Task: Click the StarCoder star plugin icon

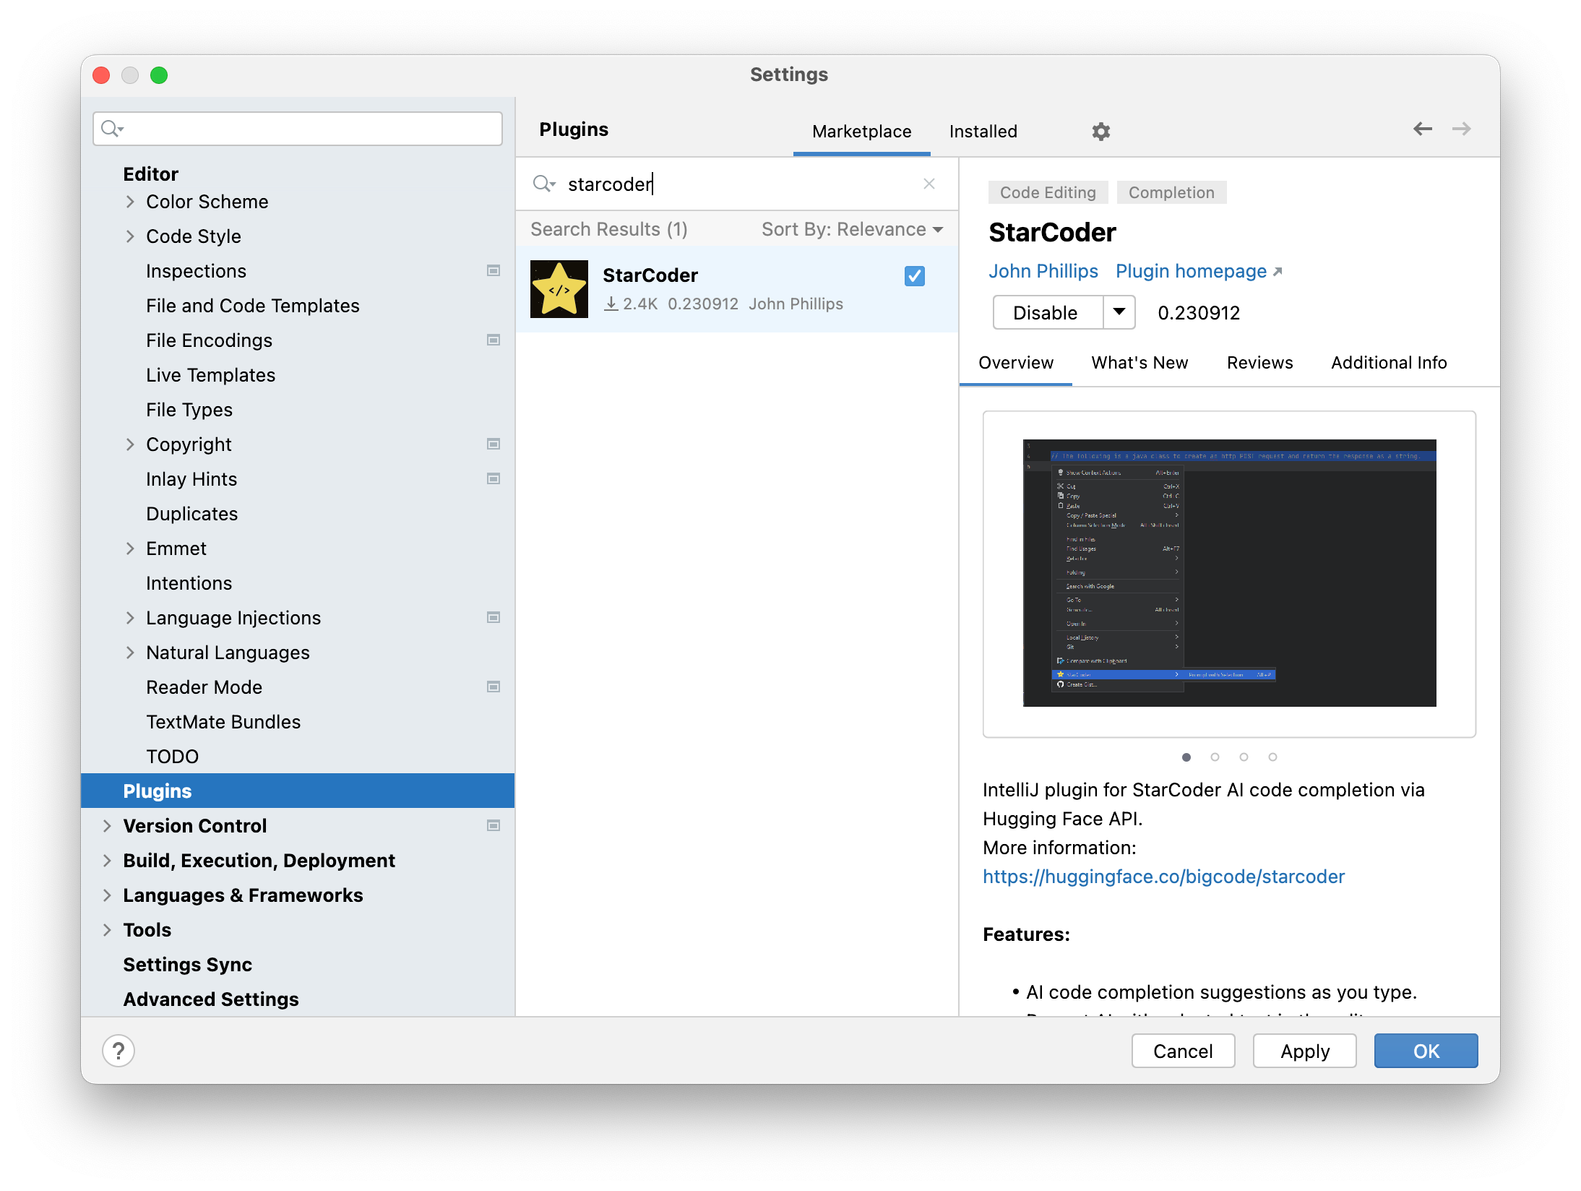Action: coord(559,289)
